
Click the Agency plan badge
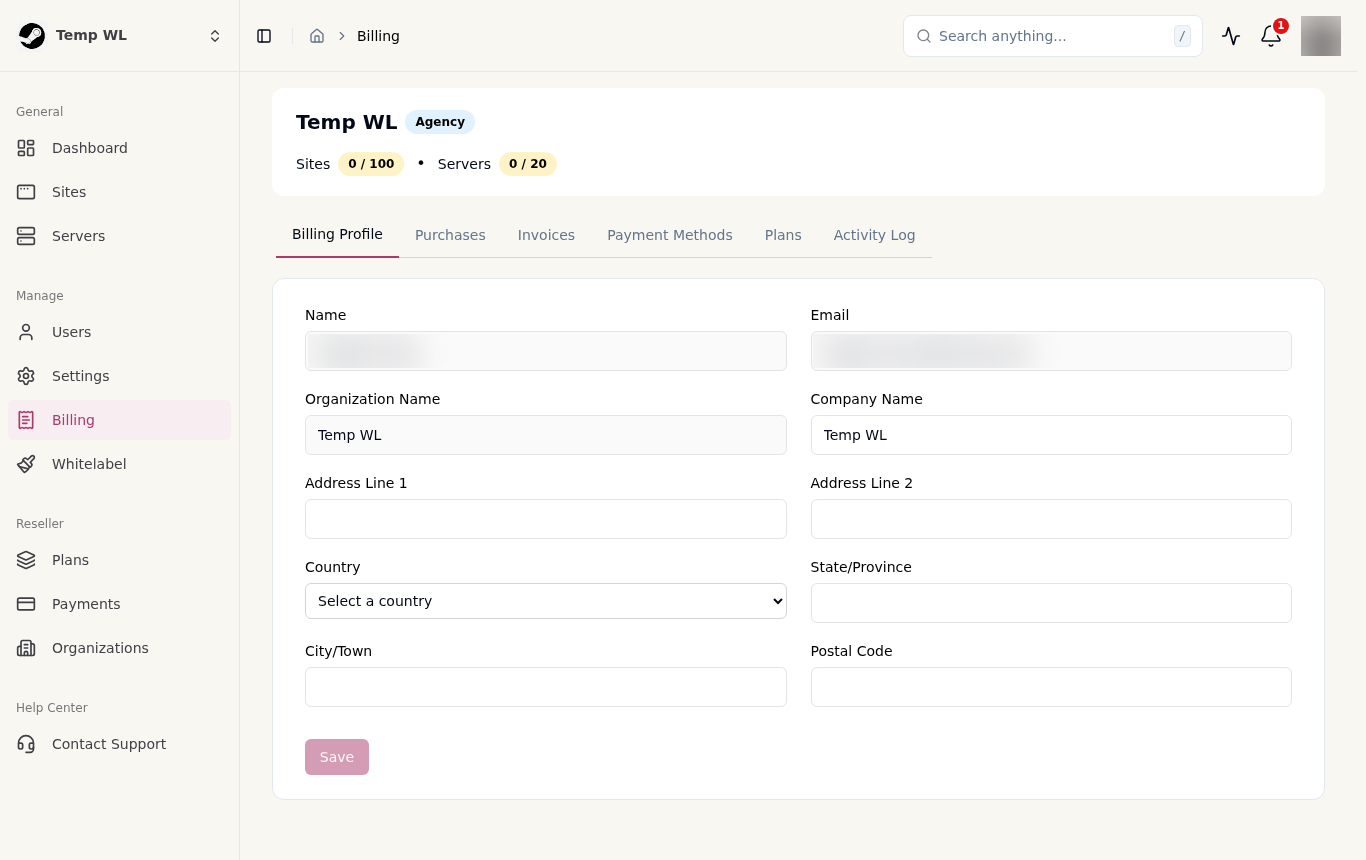click(440, 122)
